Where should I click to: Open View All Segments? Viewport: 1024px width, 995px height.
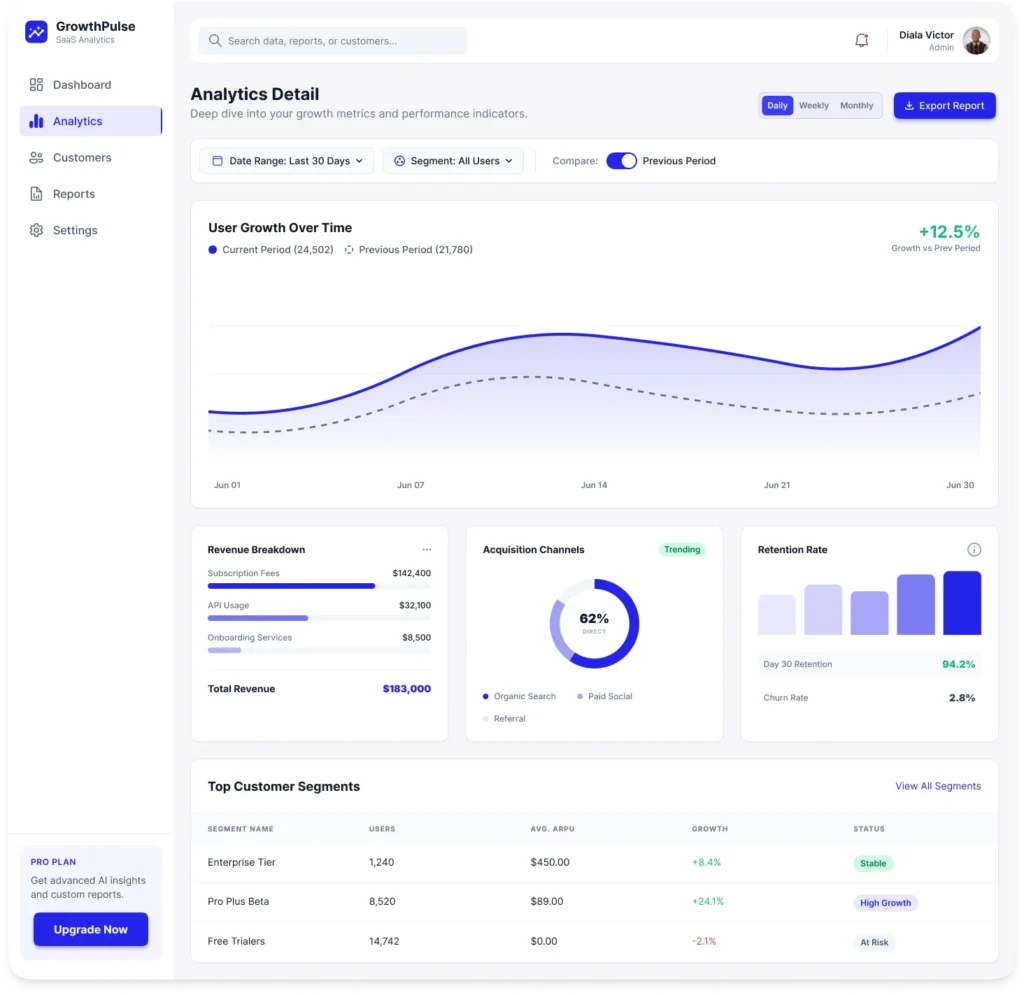pyautogui.click(x=938, y=786)
